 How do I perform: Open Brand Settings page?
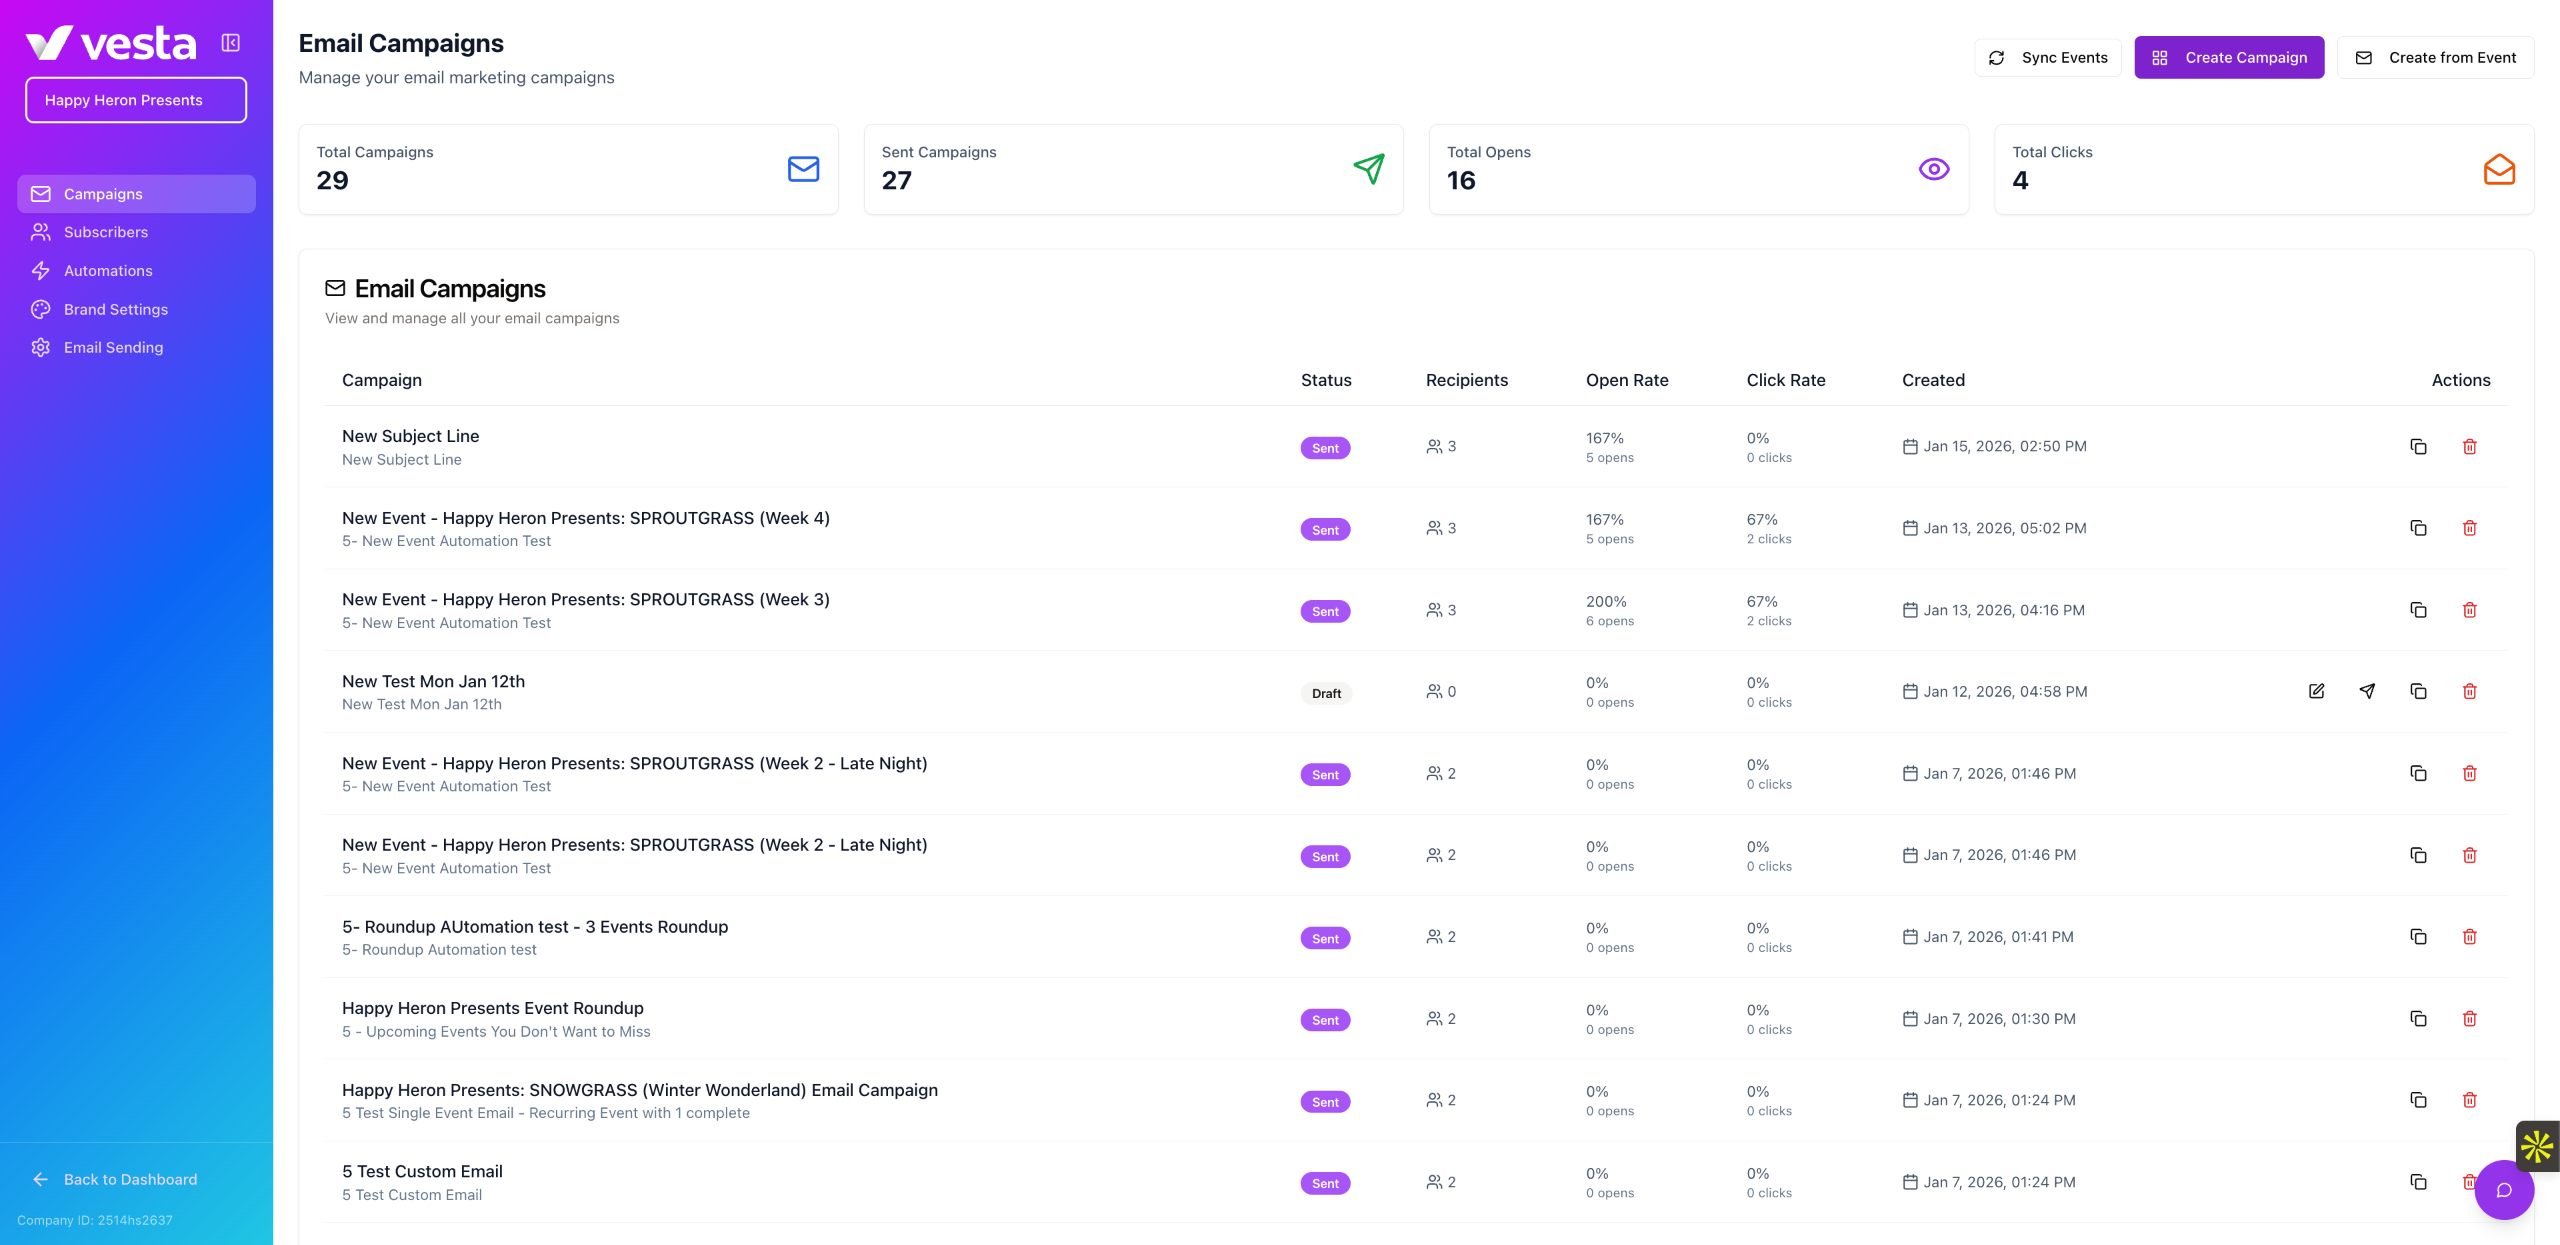click(x=115, y=309)
